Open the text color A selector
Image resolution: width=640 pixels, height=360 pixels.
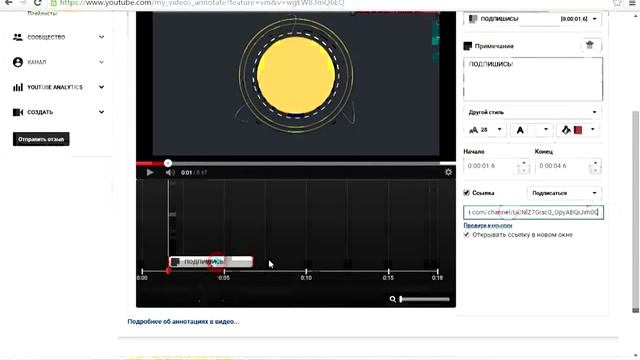pos(532,130)
